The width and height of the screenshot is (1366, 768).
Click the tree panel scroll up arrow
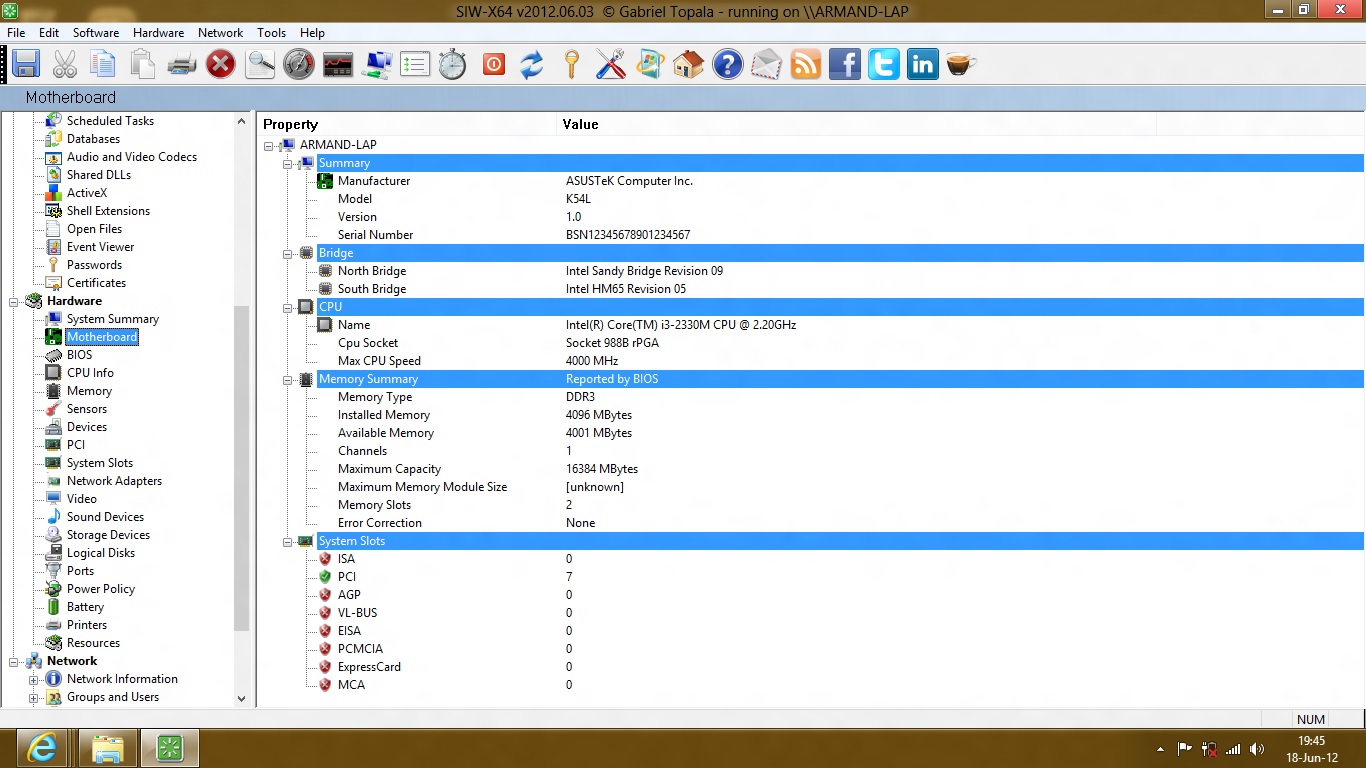[241, 121]
